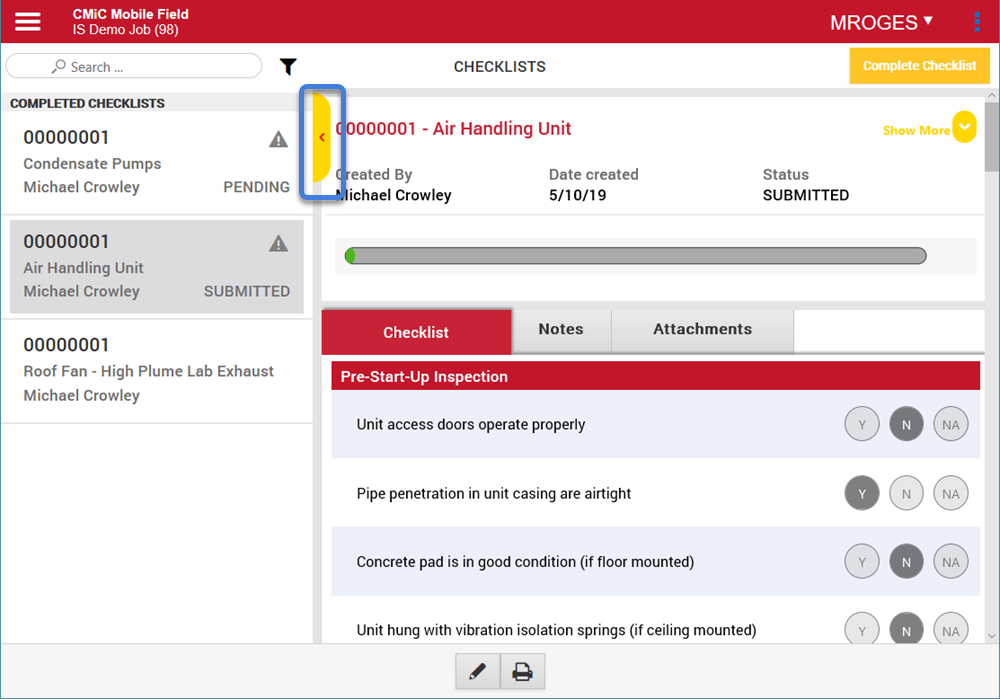Click warning triangle on Air Handling Unit item

(x=279, y=244)
